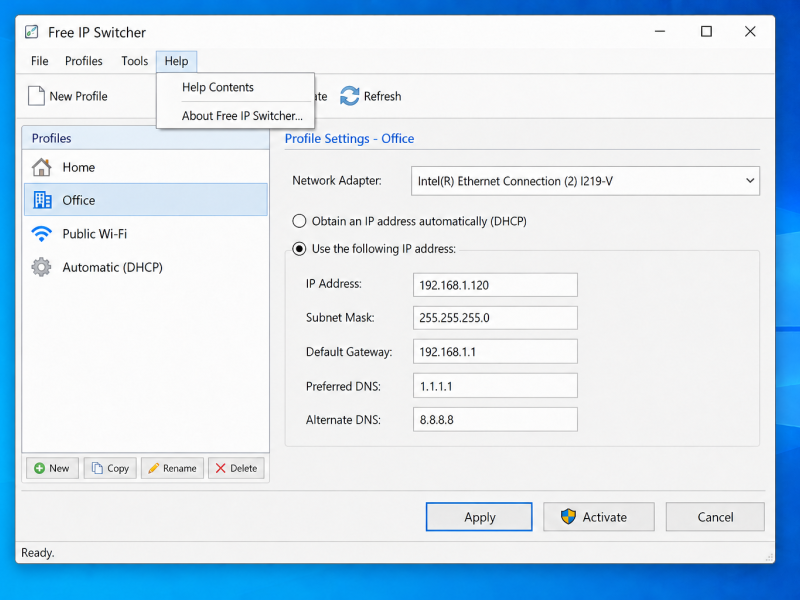Click the Refresh toolbar button

pyautogui.click(x=370, y=96)
